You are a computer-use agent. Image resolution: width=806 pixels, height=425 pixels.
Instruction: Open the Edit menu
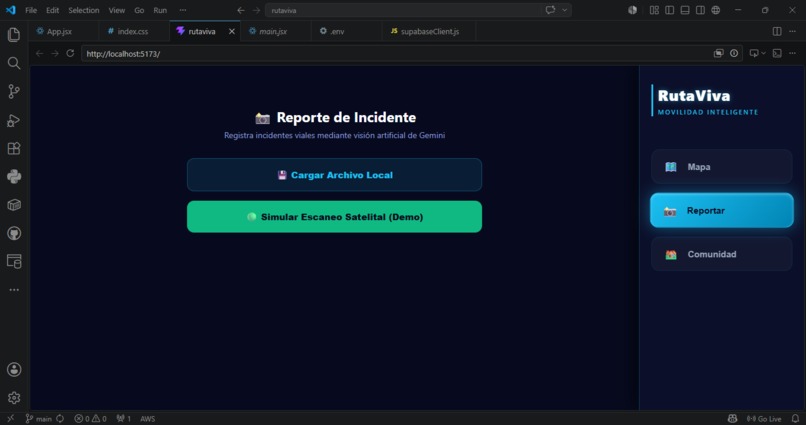tap(52, 10)
